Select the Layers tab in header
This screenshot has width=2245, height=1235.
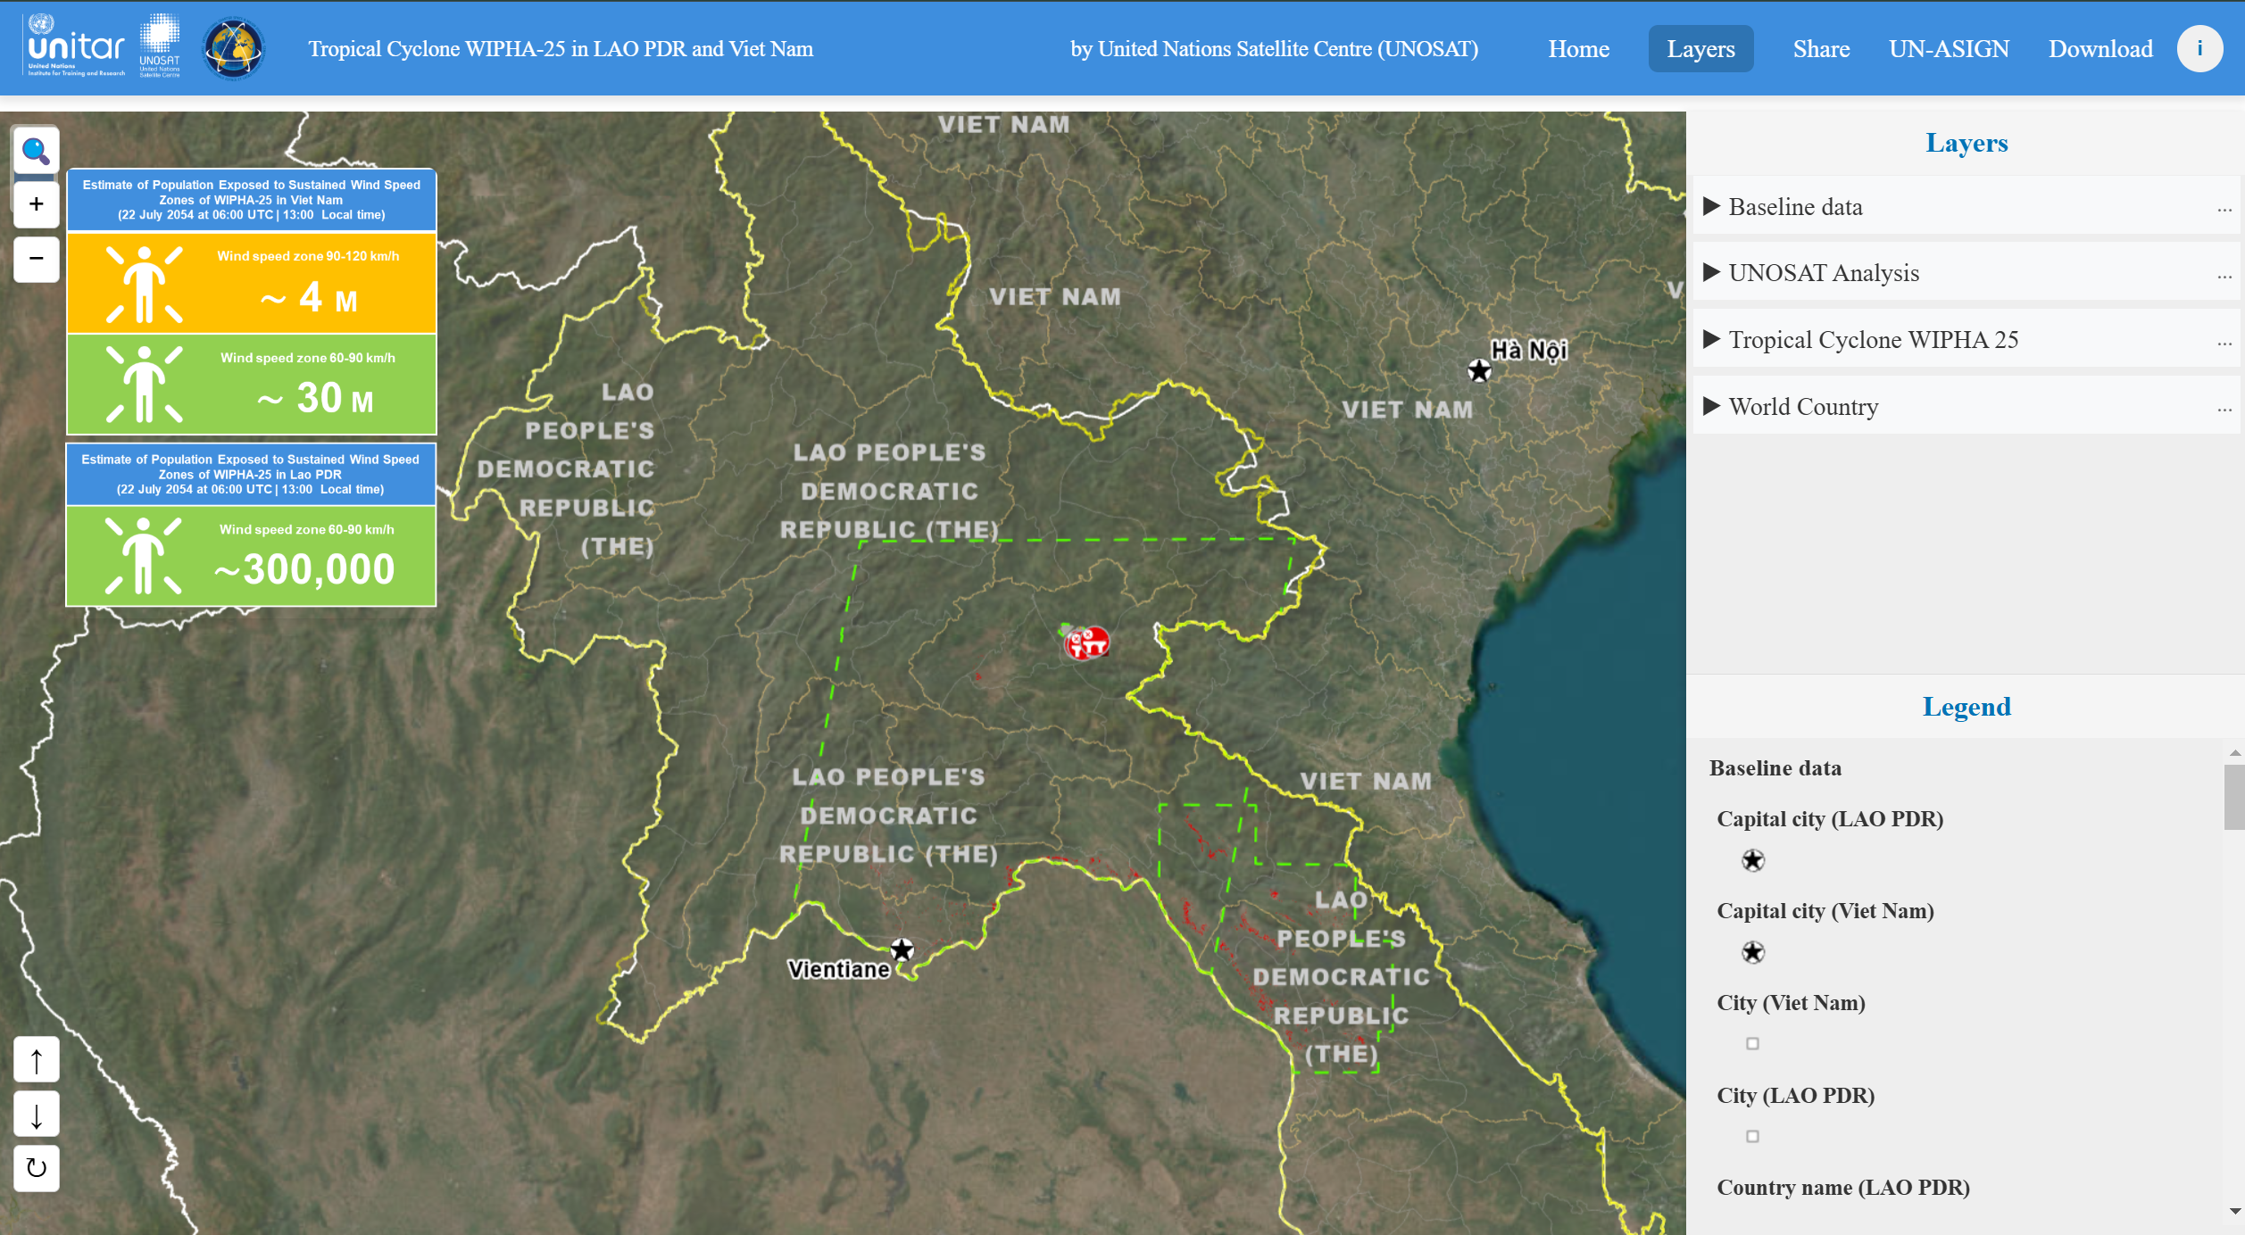pyautogui.click(x=1700, y=49)
